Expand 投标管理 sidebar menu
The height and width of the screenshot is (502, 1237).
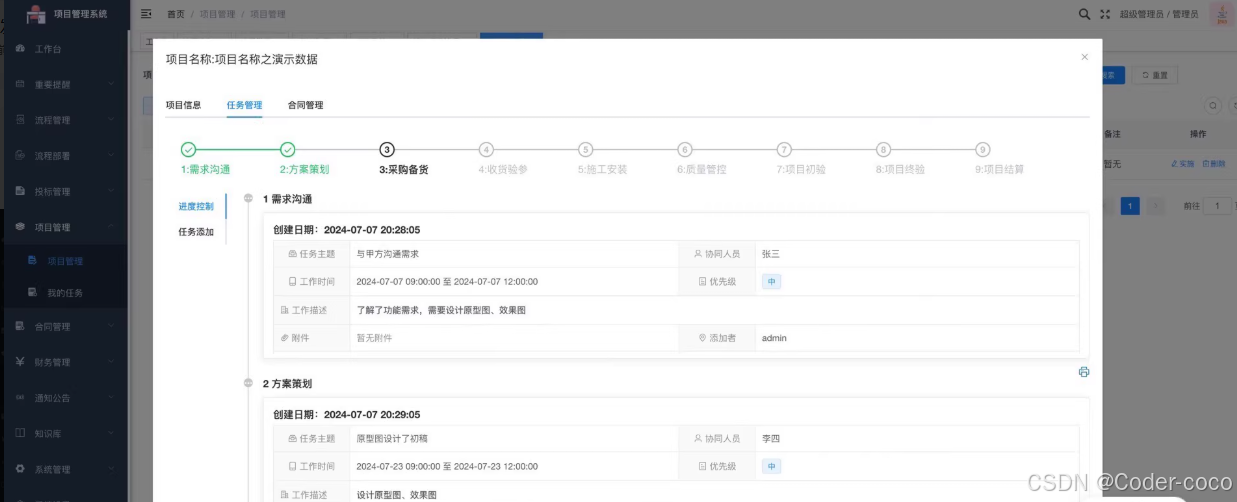pos(64,191)
